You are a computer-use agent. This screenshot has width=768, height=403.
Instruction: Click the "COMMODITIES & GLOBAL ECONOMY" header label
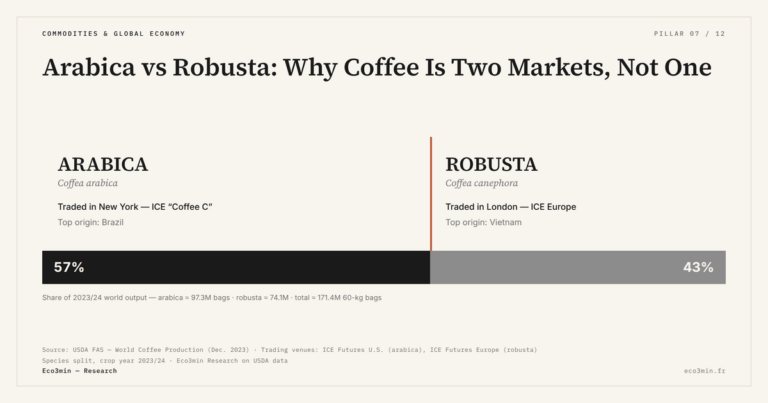coord(114,34)
